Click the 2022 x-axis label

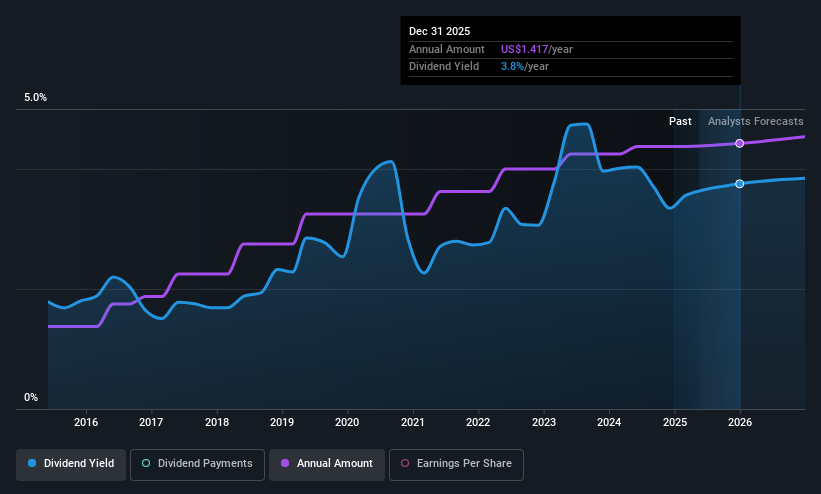478,422
